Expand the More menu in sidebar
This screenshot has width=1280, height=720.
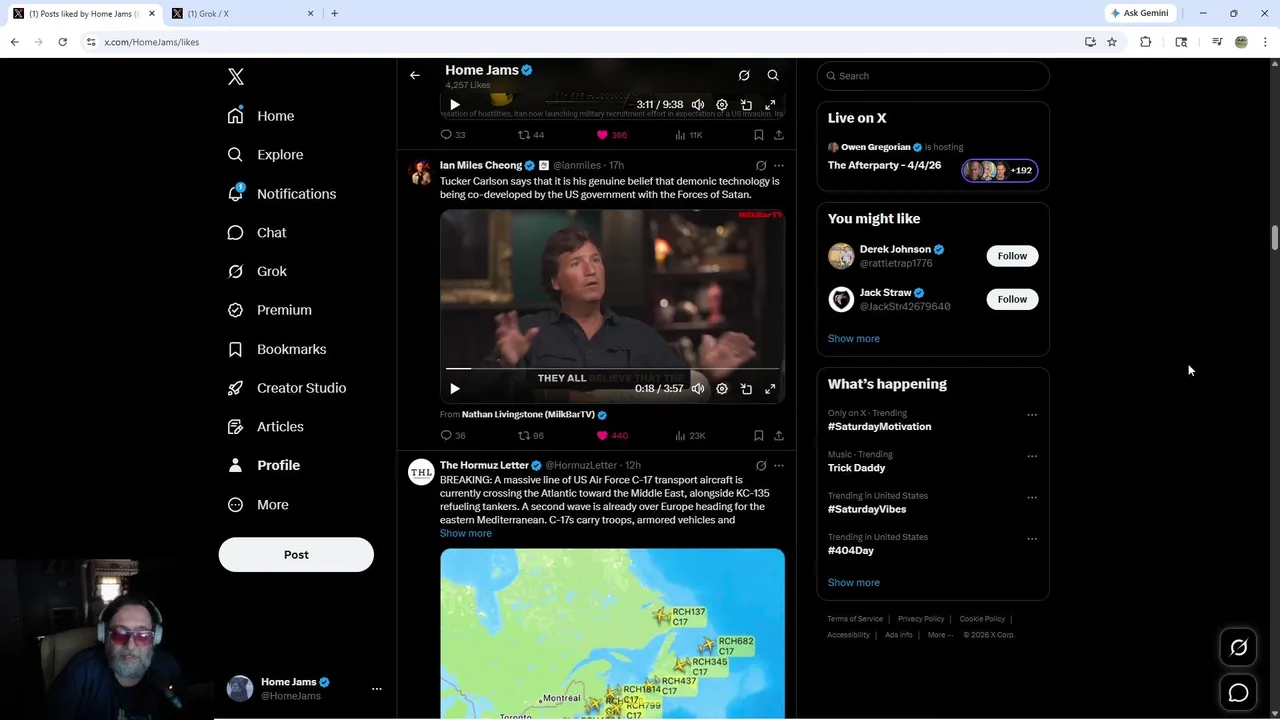(258, 505)
